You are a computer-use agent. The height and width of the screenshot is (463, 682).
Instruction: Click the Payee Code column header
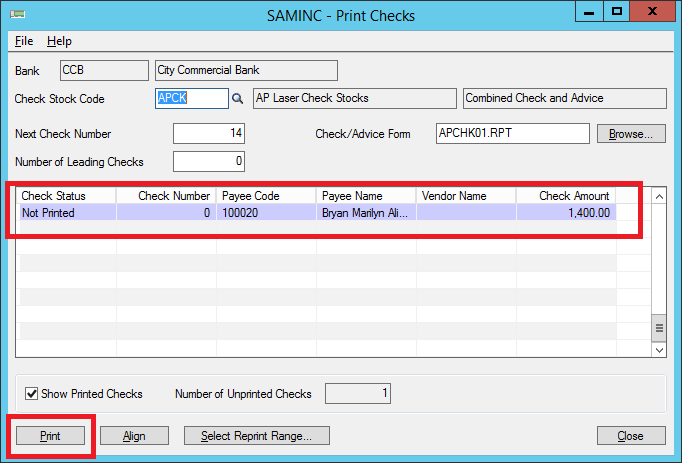(266, 196)
